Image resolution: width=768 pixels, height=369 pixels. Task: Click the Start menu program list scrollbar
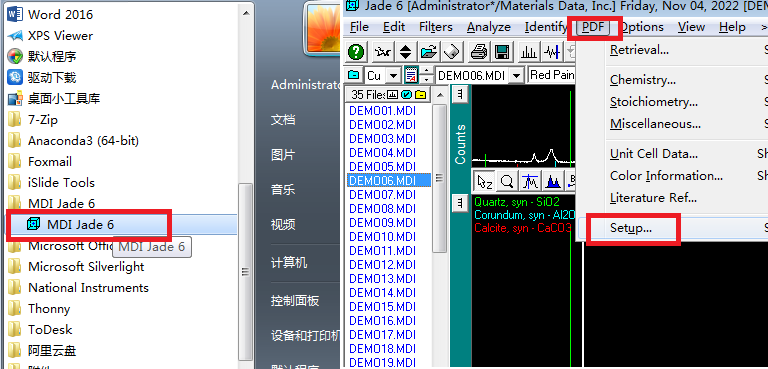[x=245, y=271]
